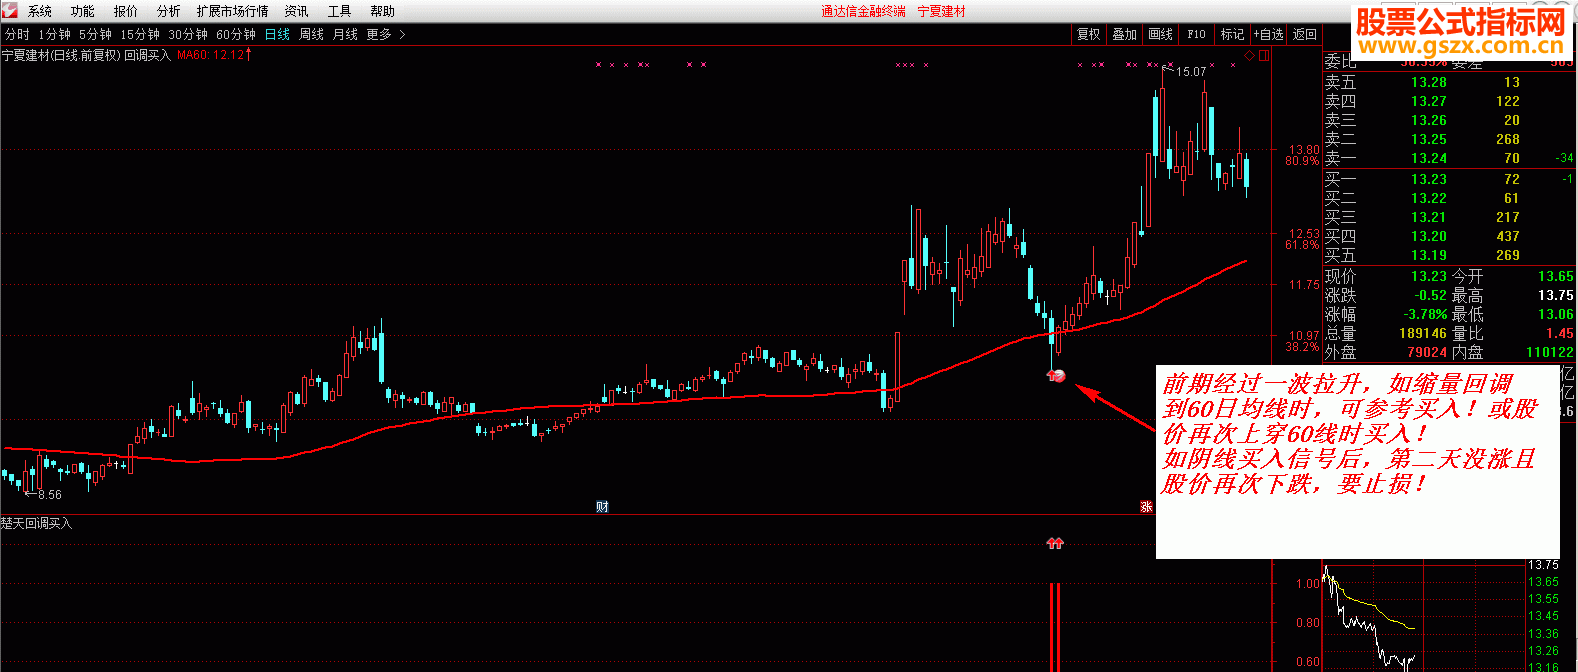Click the 卖四 price 13.27
The image size is (1578, 672).
pos(1428,101)
